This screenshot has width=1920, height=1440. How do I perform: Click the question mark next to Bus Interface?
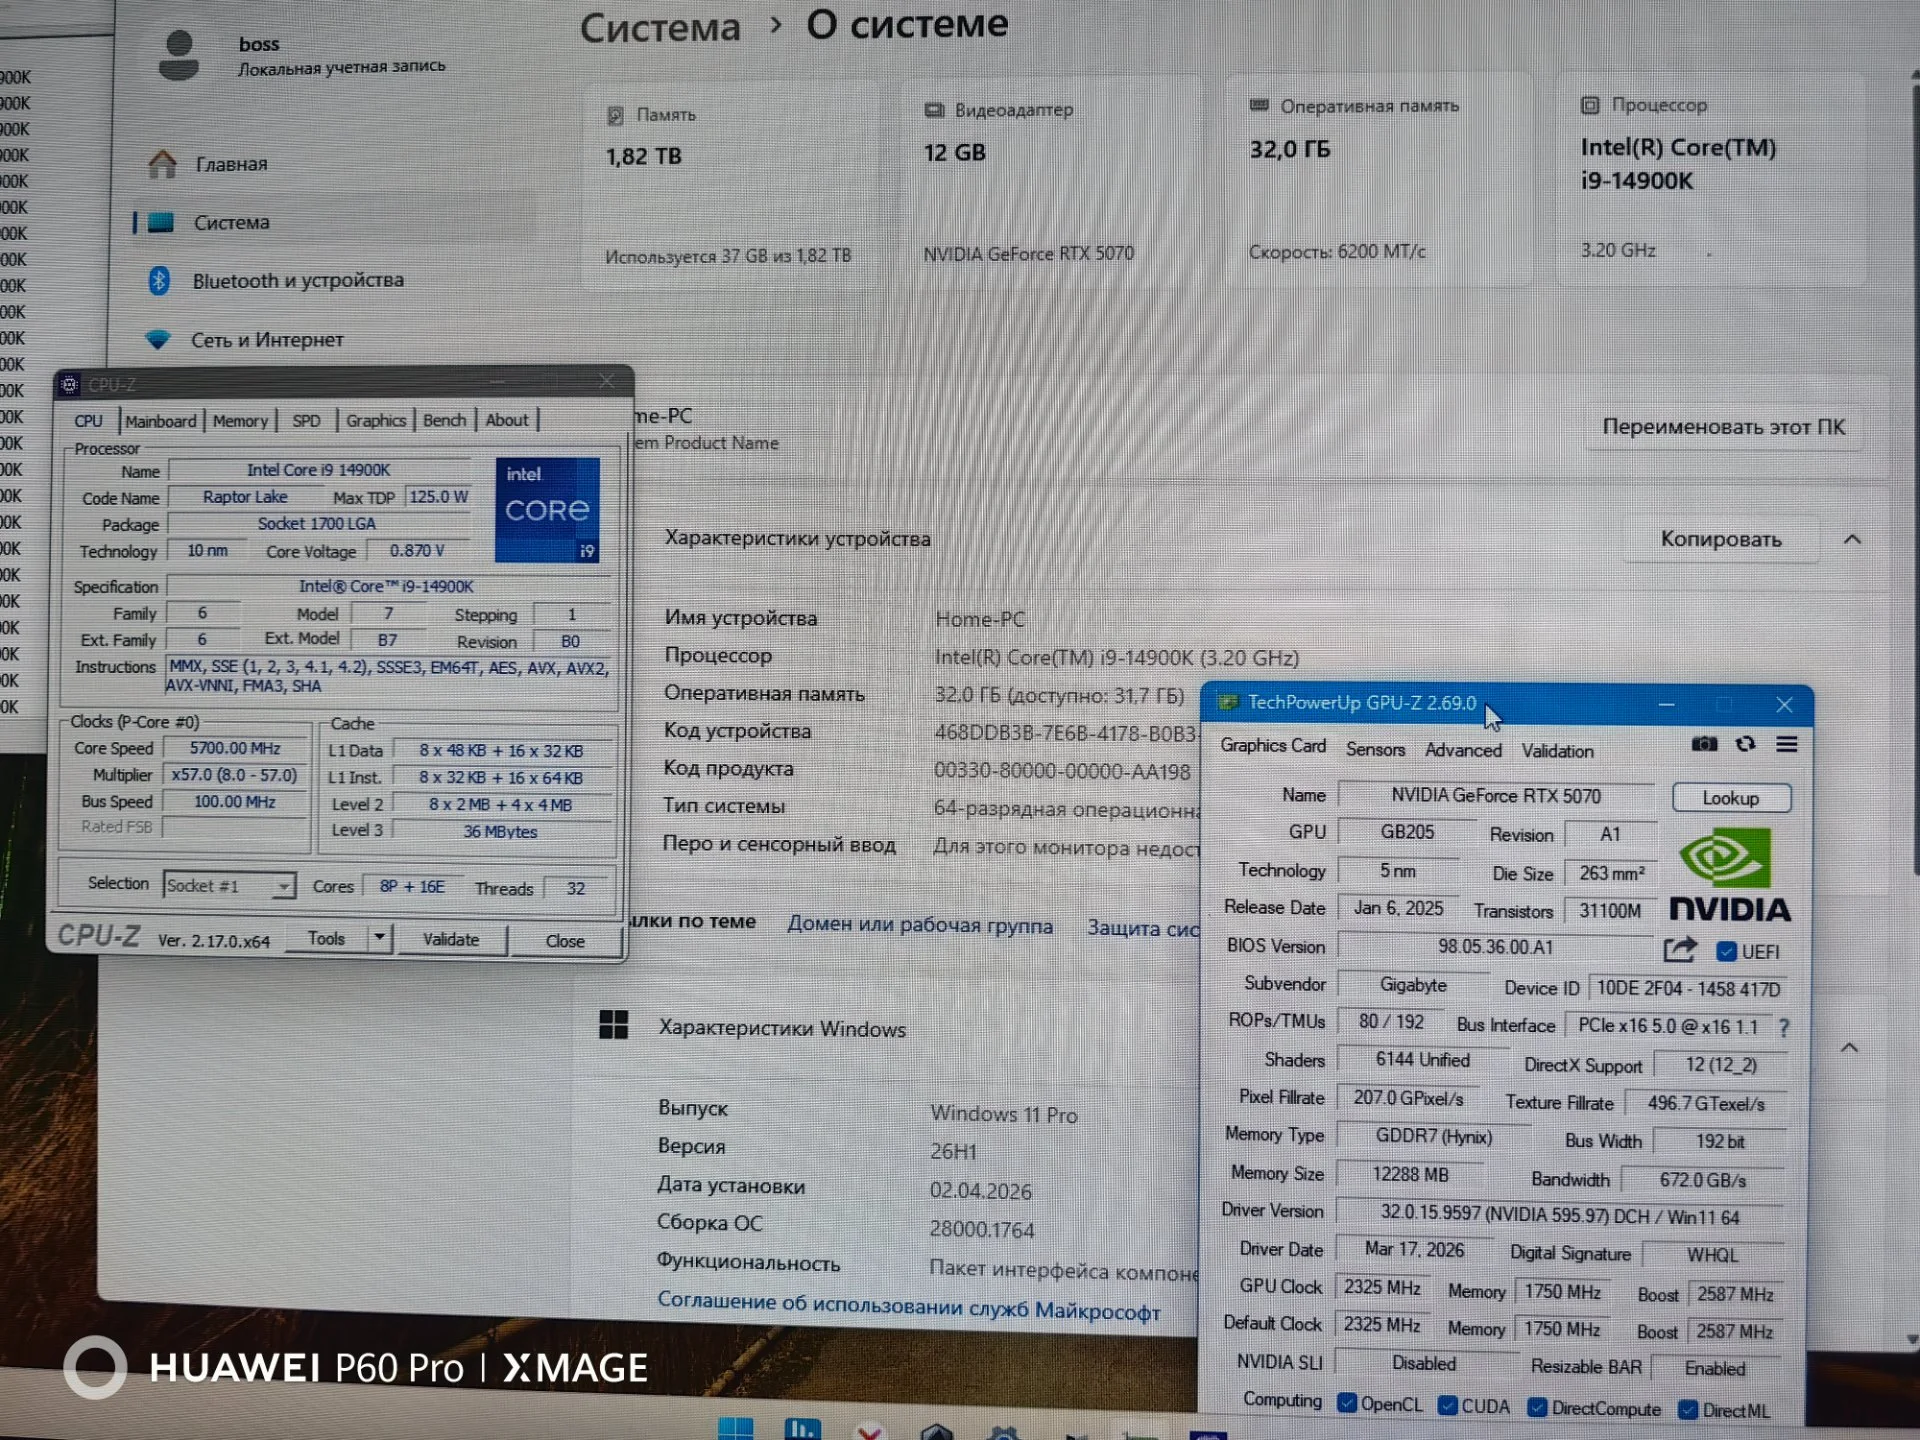[1784, 1027]
